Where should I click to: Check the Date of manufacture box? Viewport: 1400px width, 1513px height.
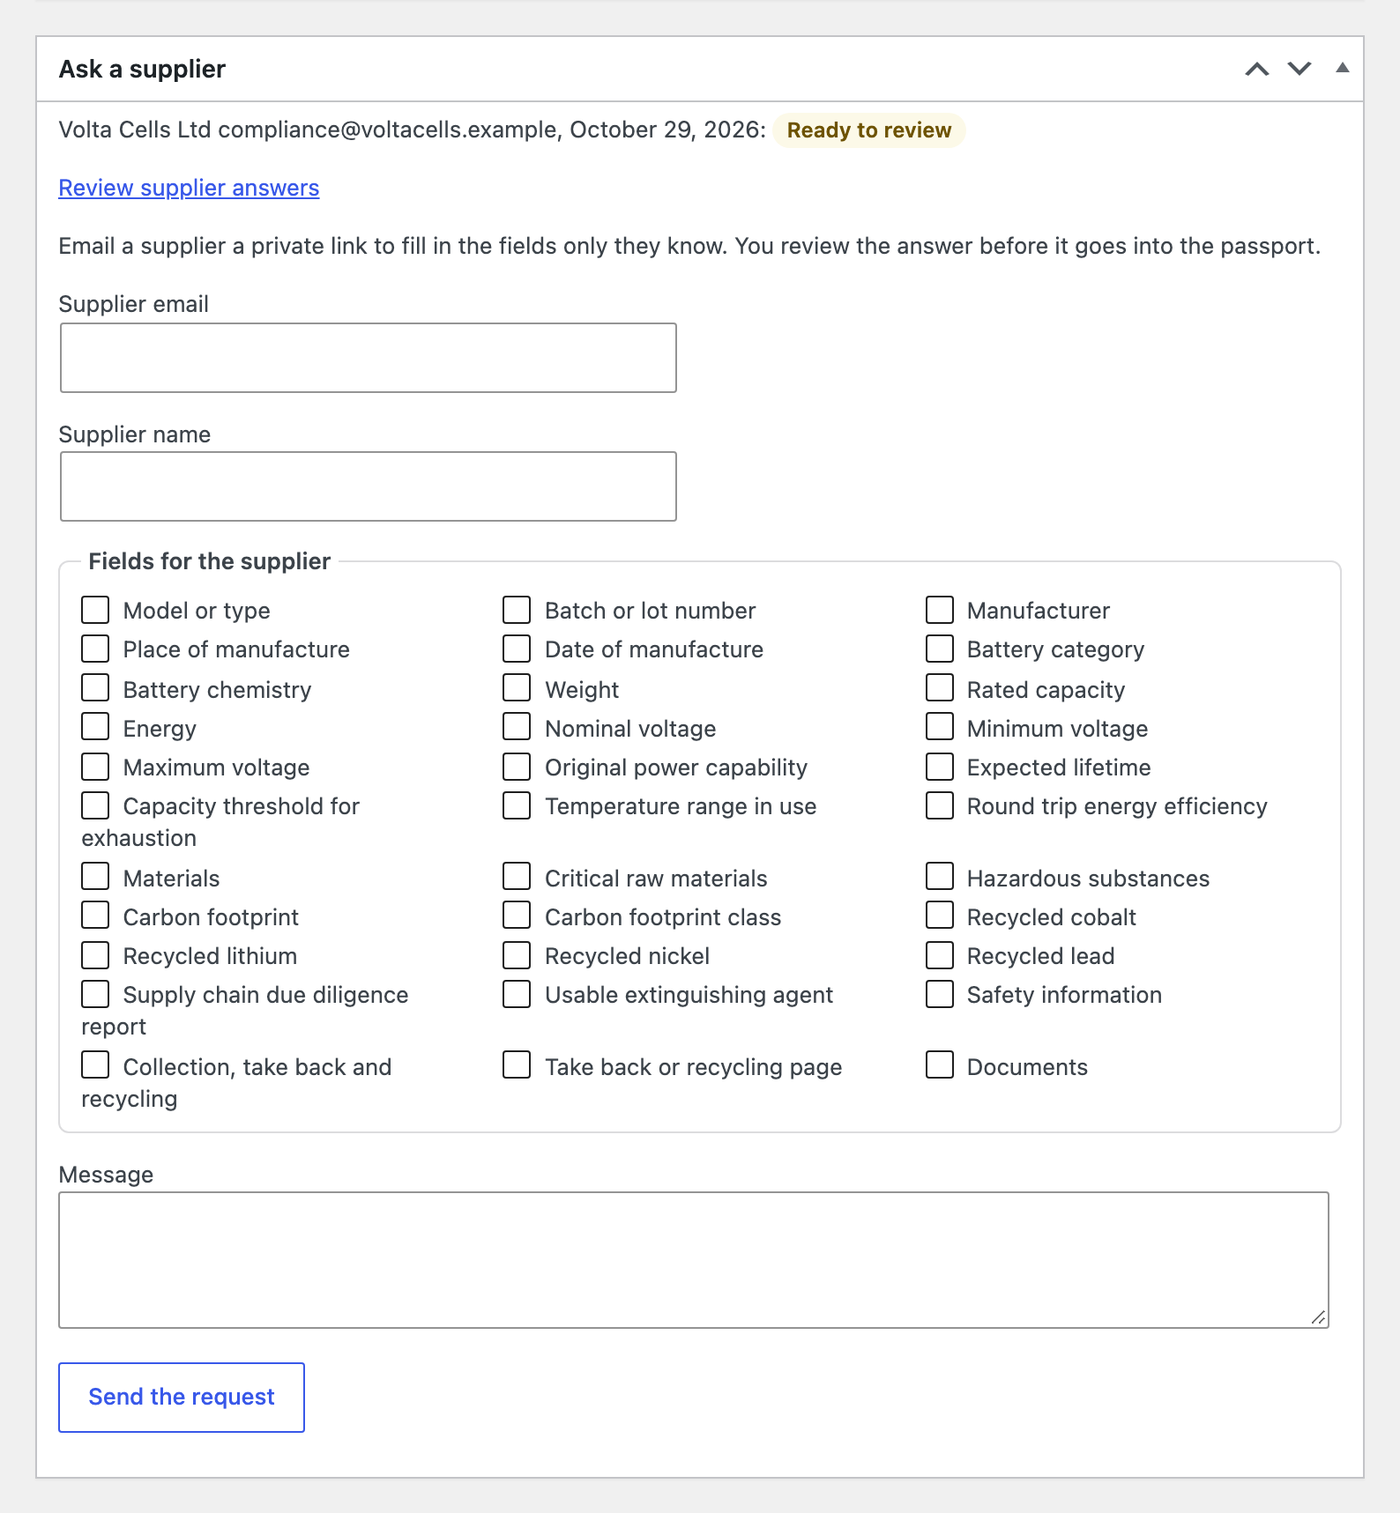tap(517, 649)
